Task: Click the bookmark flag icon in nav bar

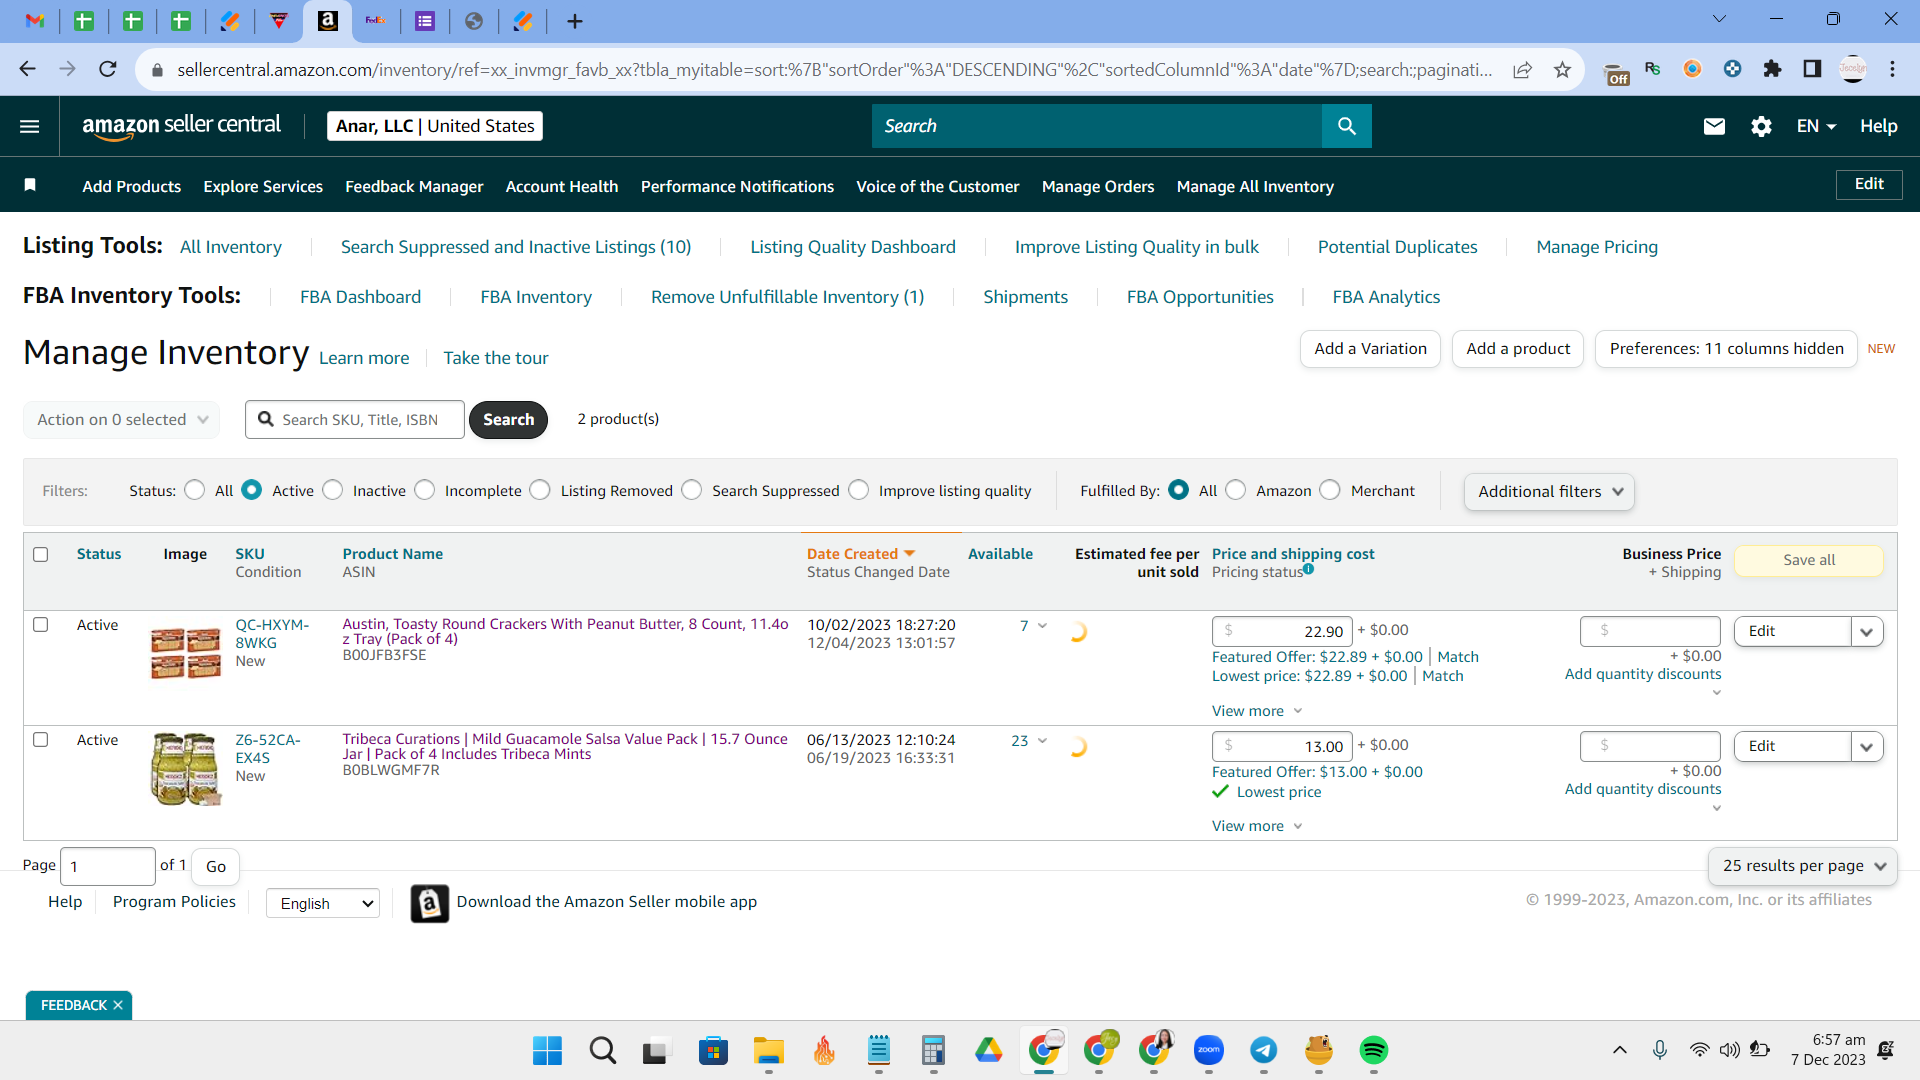Action: coord(30,185)
